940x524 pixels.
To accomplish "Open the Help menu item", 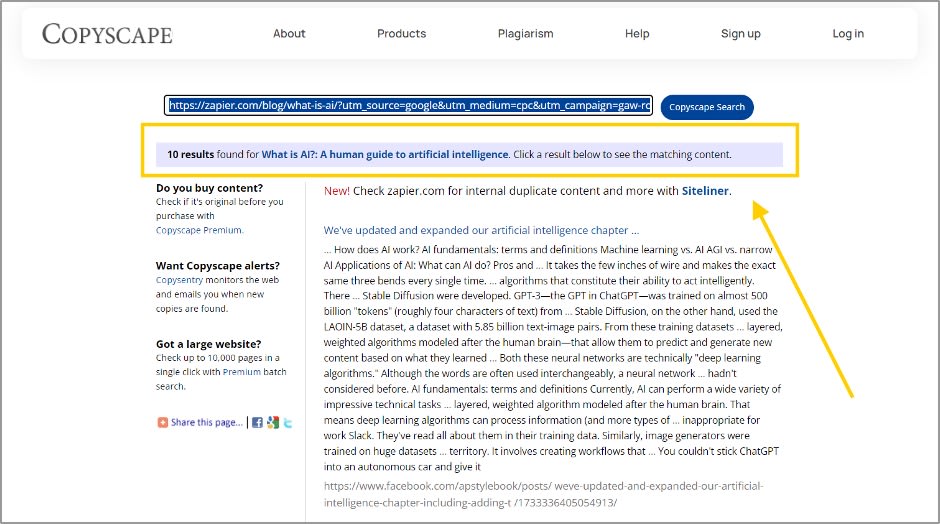I will pyautogui.click(x=637, y=34).
